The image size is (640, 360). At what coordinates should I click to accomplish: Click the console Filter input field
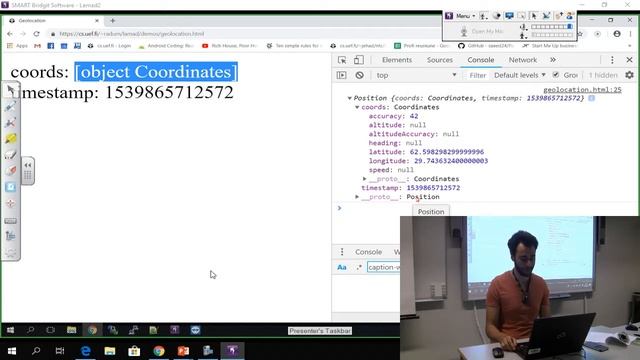point(478,75)
